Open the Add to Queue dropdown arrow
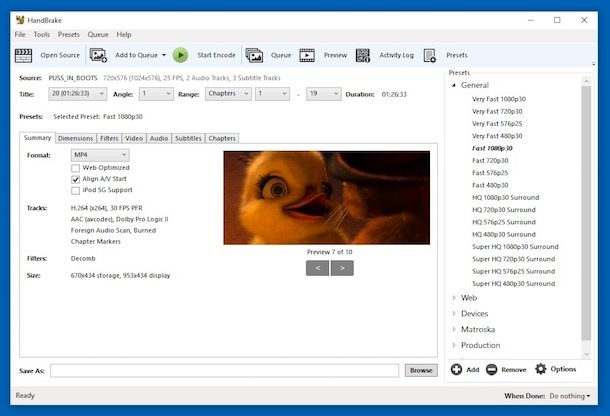This screenshot has height=416, width=610. click(164, 55)
